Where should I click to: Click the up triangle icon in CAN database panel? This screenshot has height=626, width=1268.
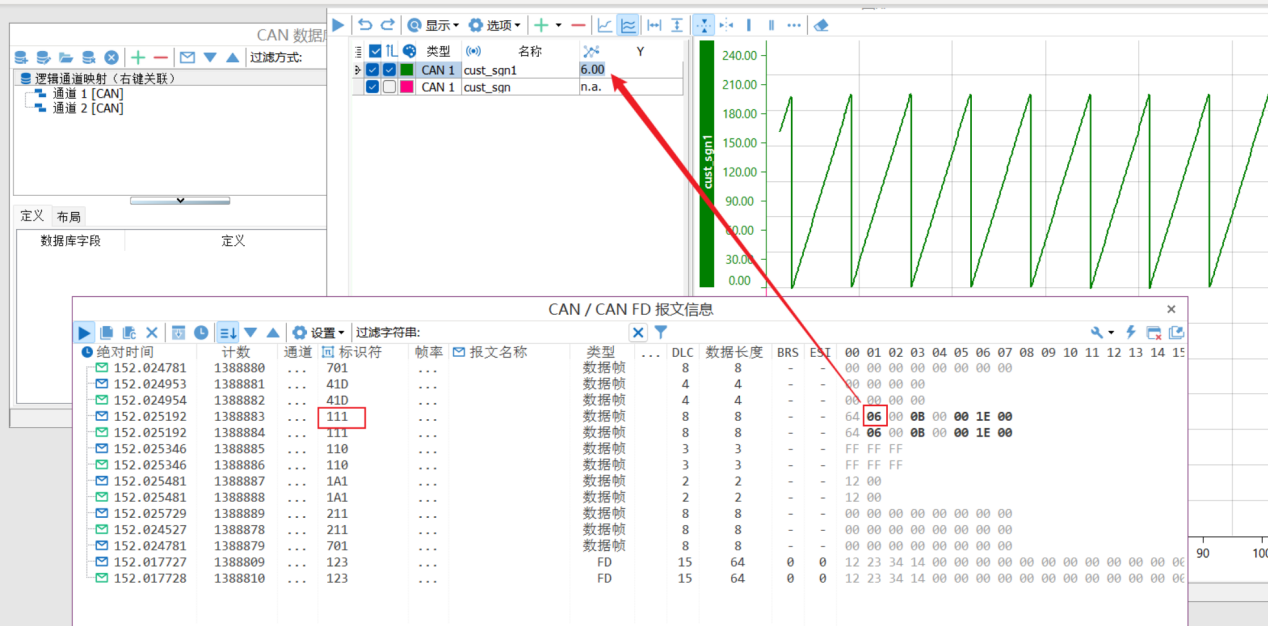tap(232, 57)
